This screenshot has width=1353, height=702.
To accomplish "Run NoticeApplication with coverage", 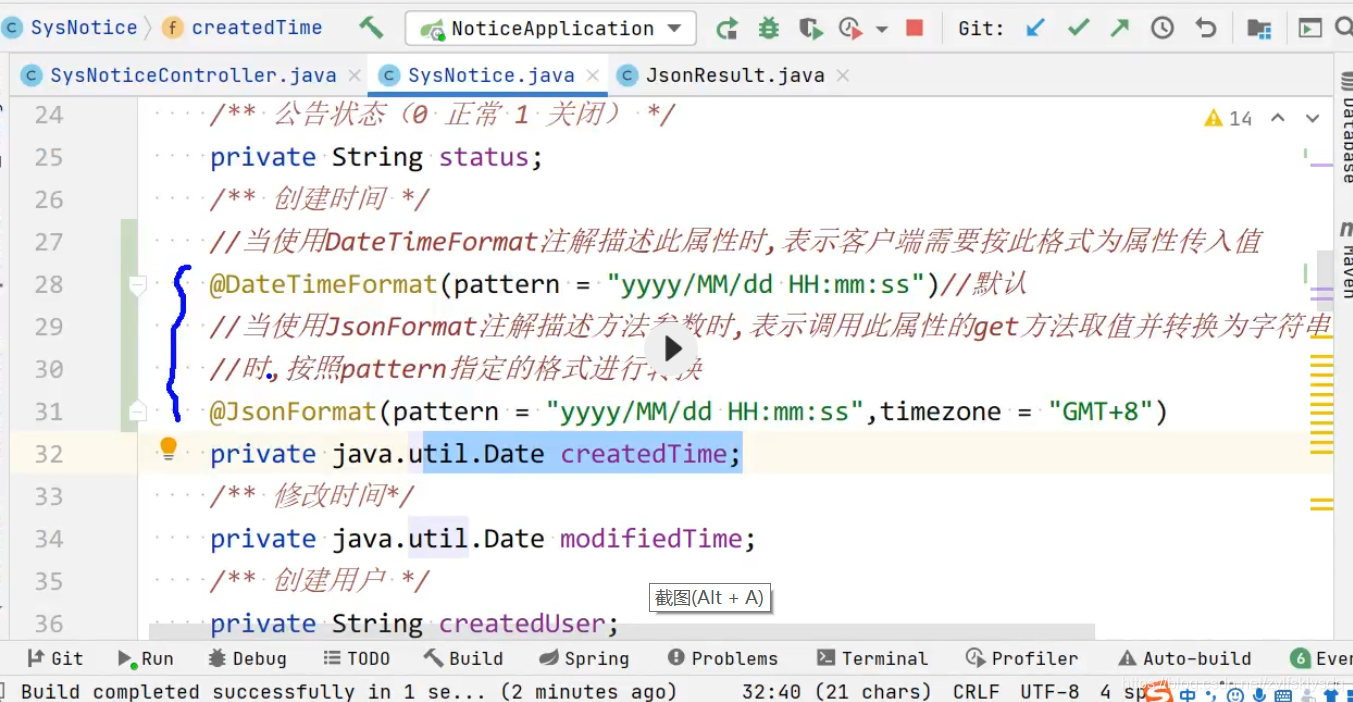I will 810,28.
